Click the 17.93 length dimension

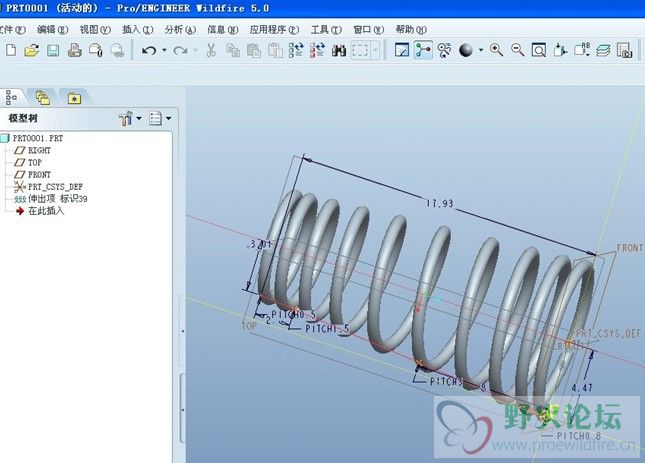click(439, 203)
